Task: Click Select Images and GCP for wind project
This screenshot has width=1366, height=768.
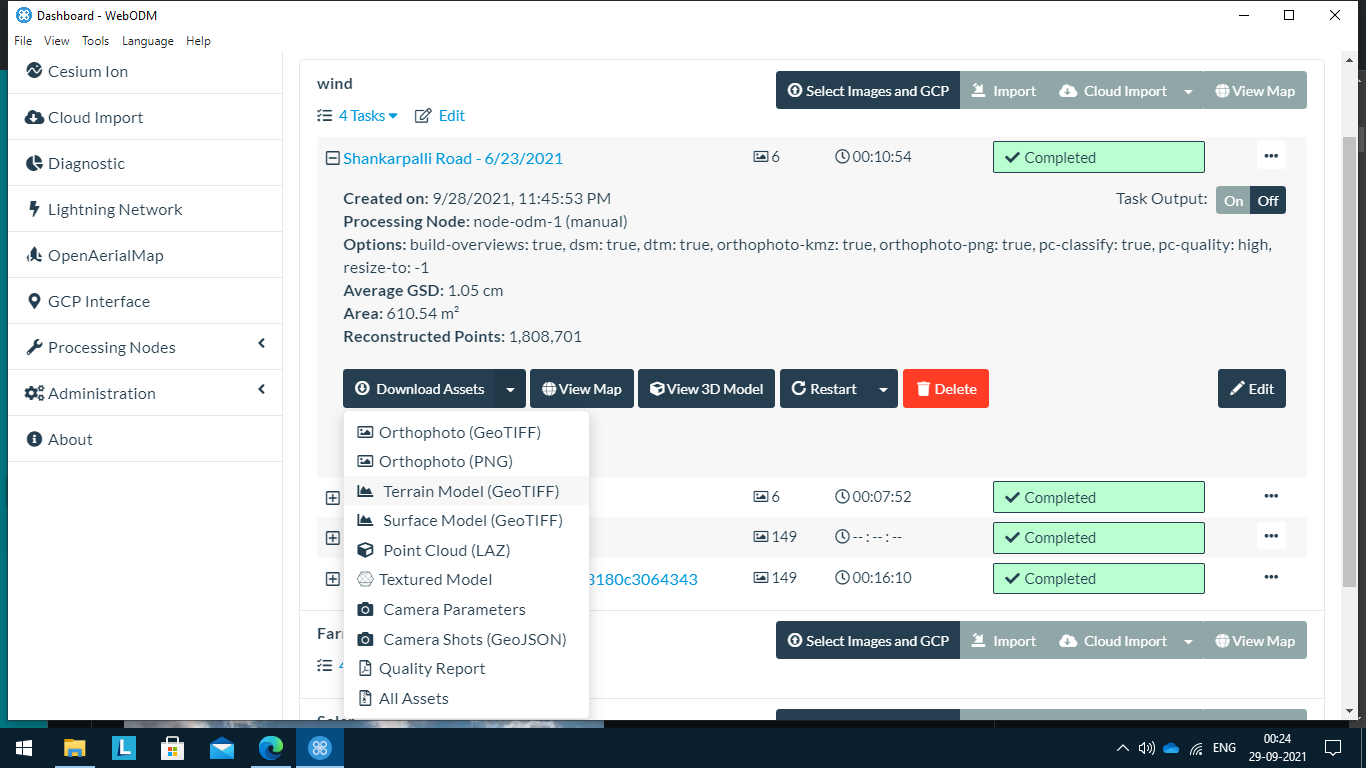Action: pyautogui.click(x=867, y=91)
